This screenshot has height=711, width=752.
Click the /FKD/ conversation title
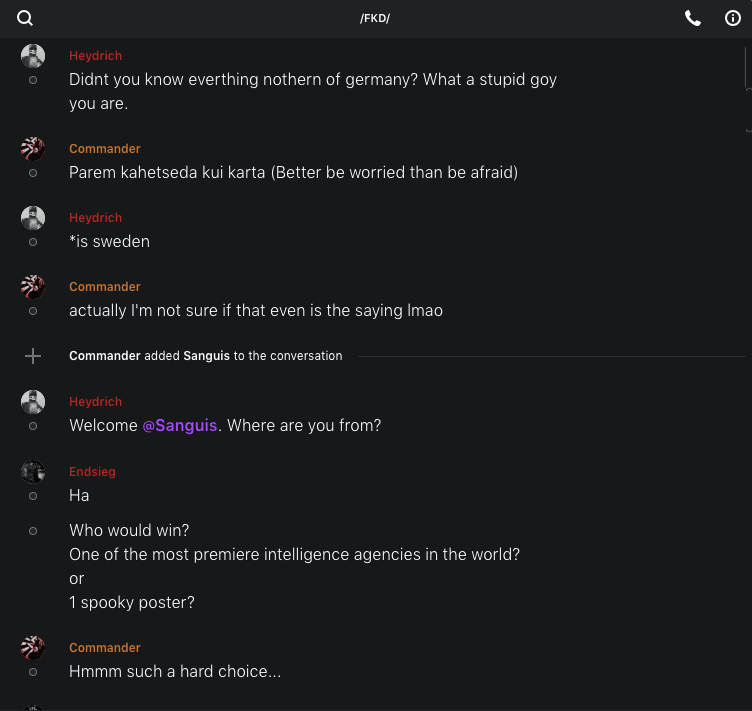375,18
